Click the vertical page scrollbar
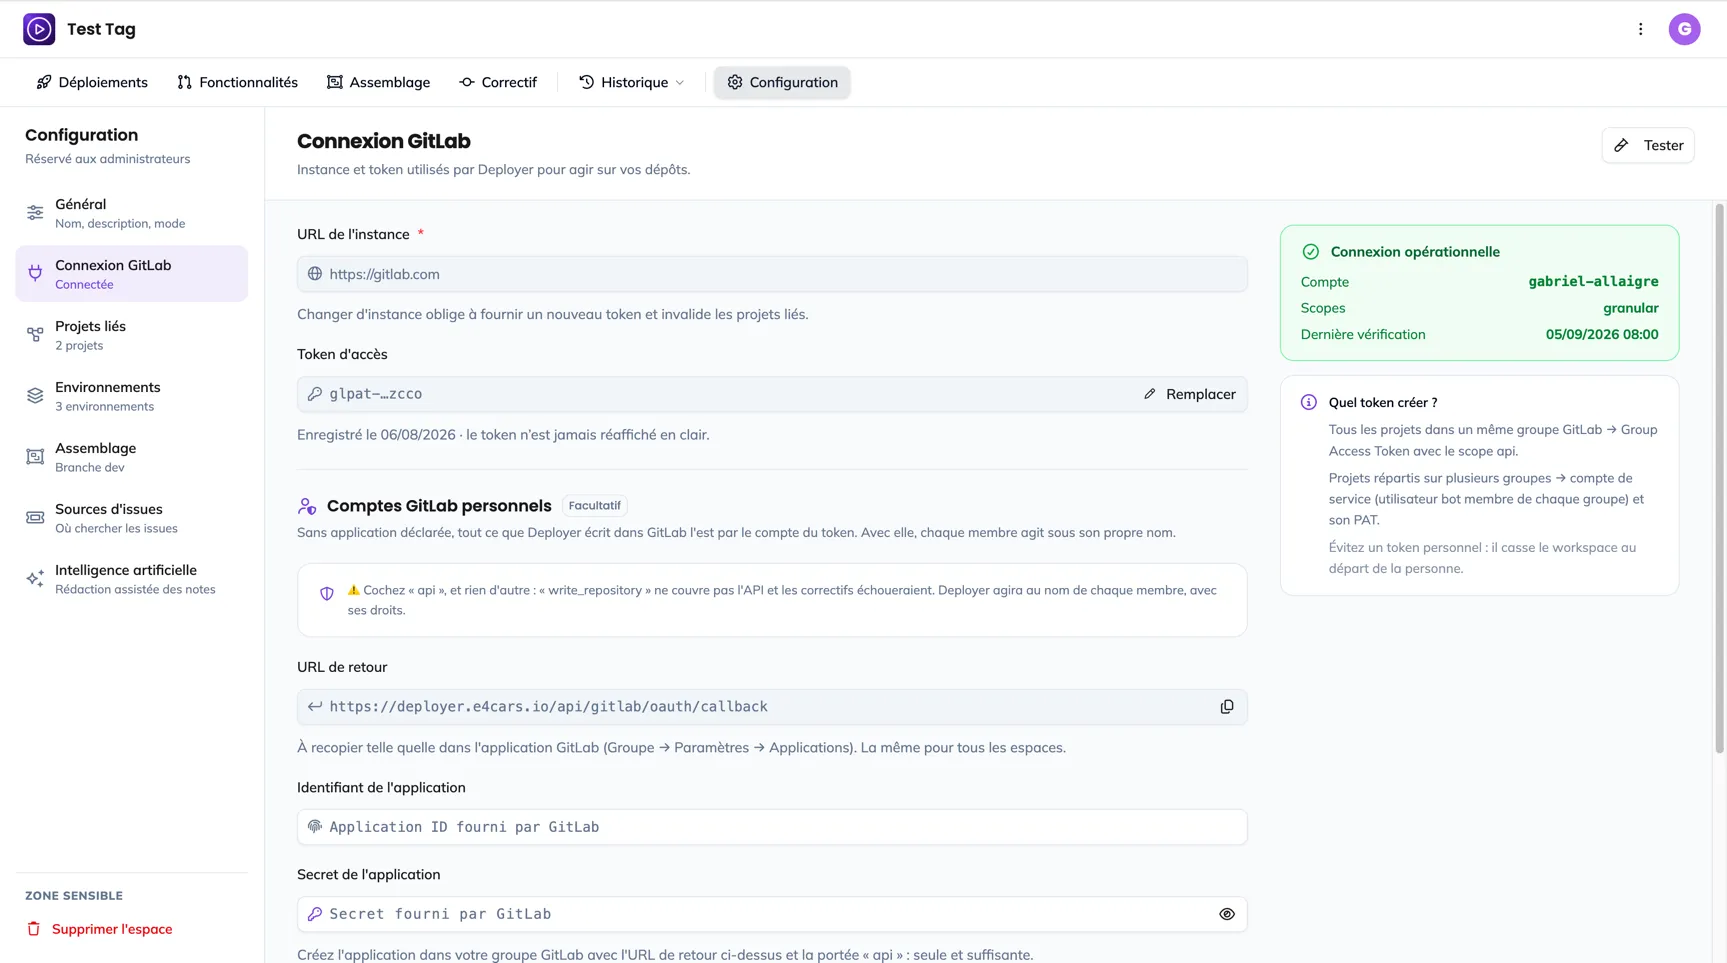Viewport: 1727px width, 963px height. [1720, 478]
